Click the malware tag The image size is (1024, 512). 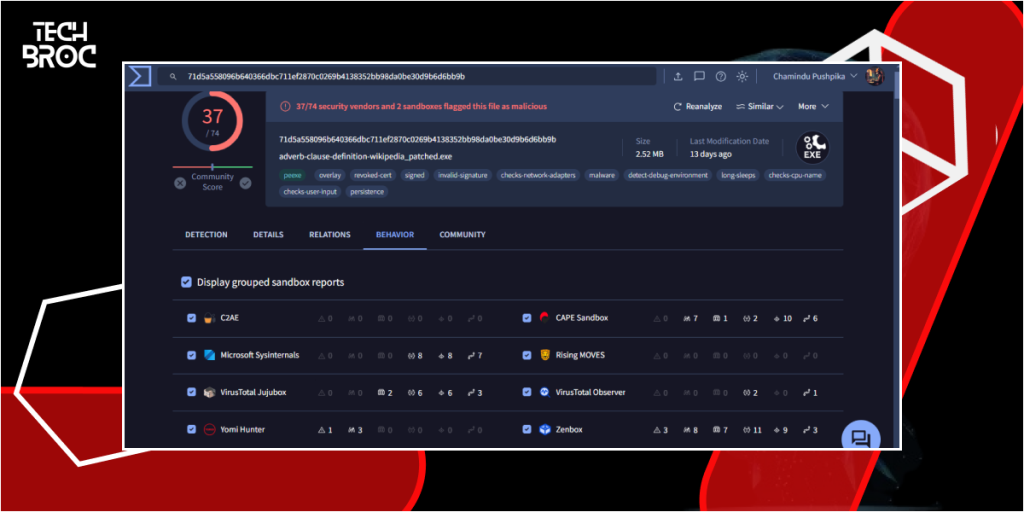pos(601,175)
